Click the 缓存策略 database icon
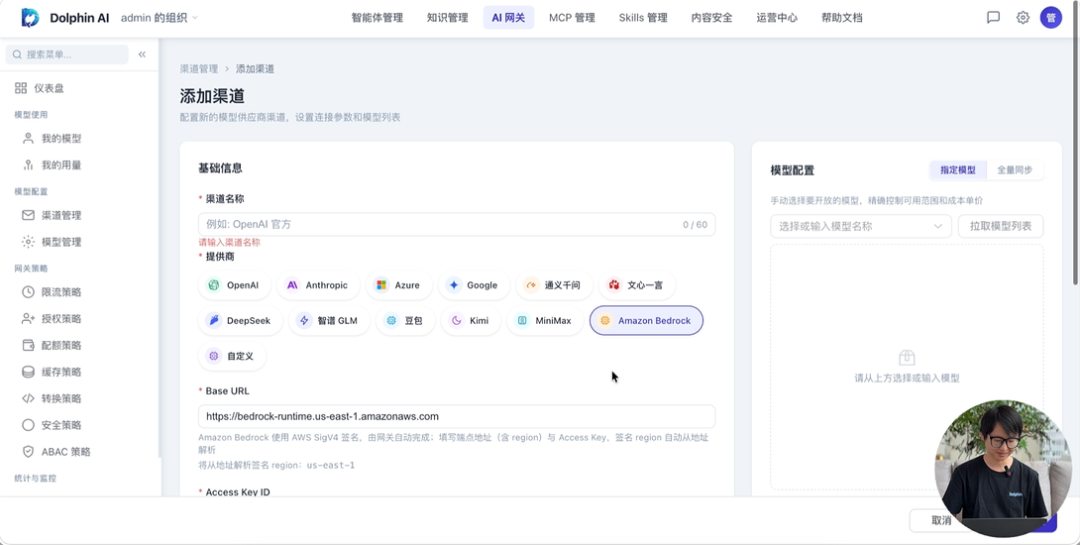 tap(28, 372)
